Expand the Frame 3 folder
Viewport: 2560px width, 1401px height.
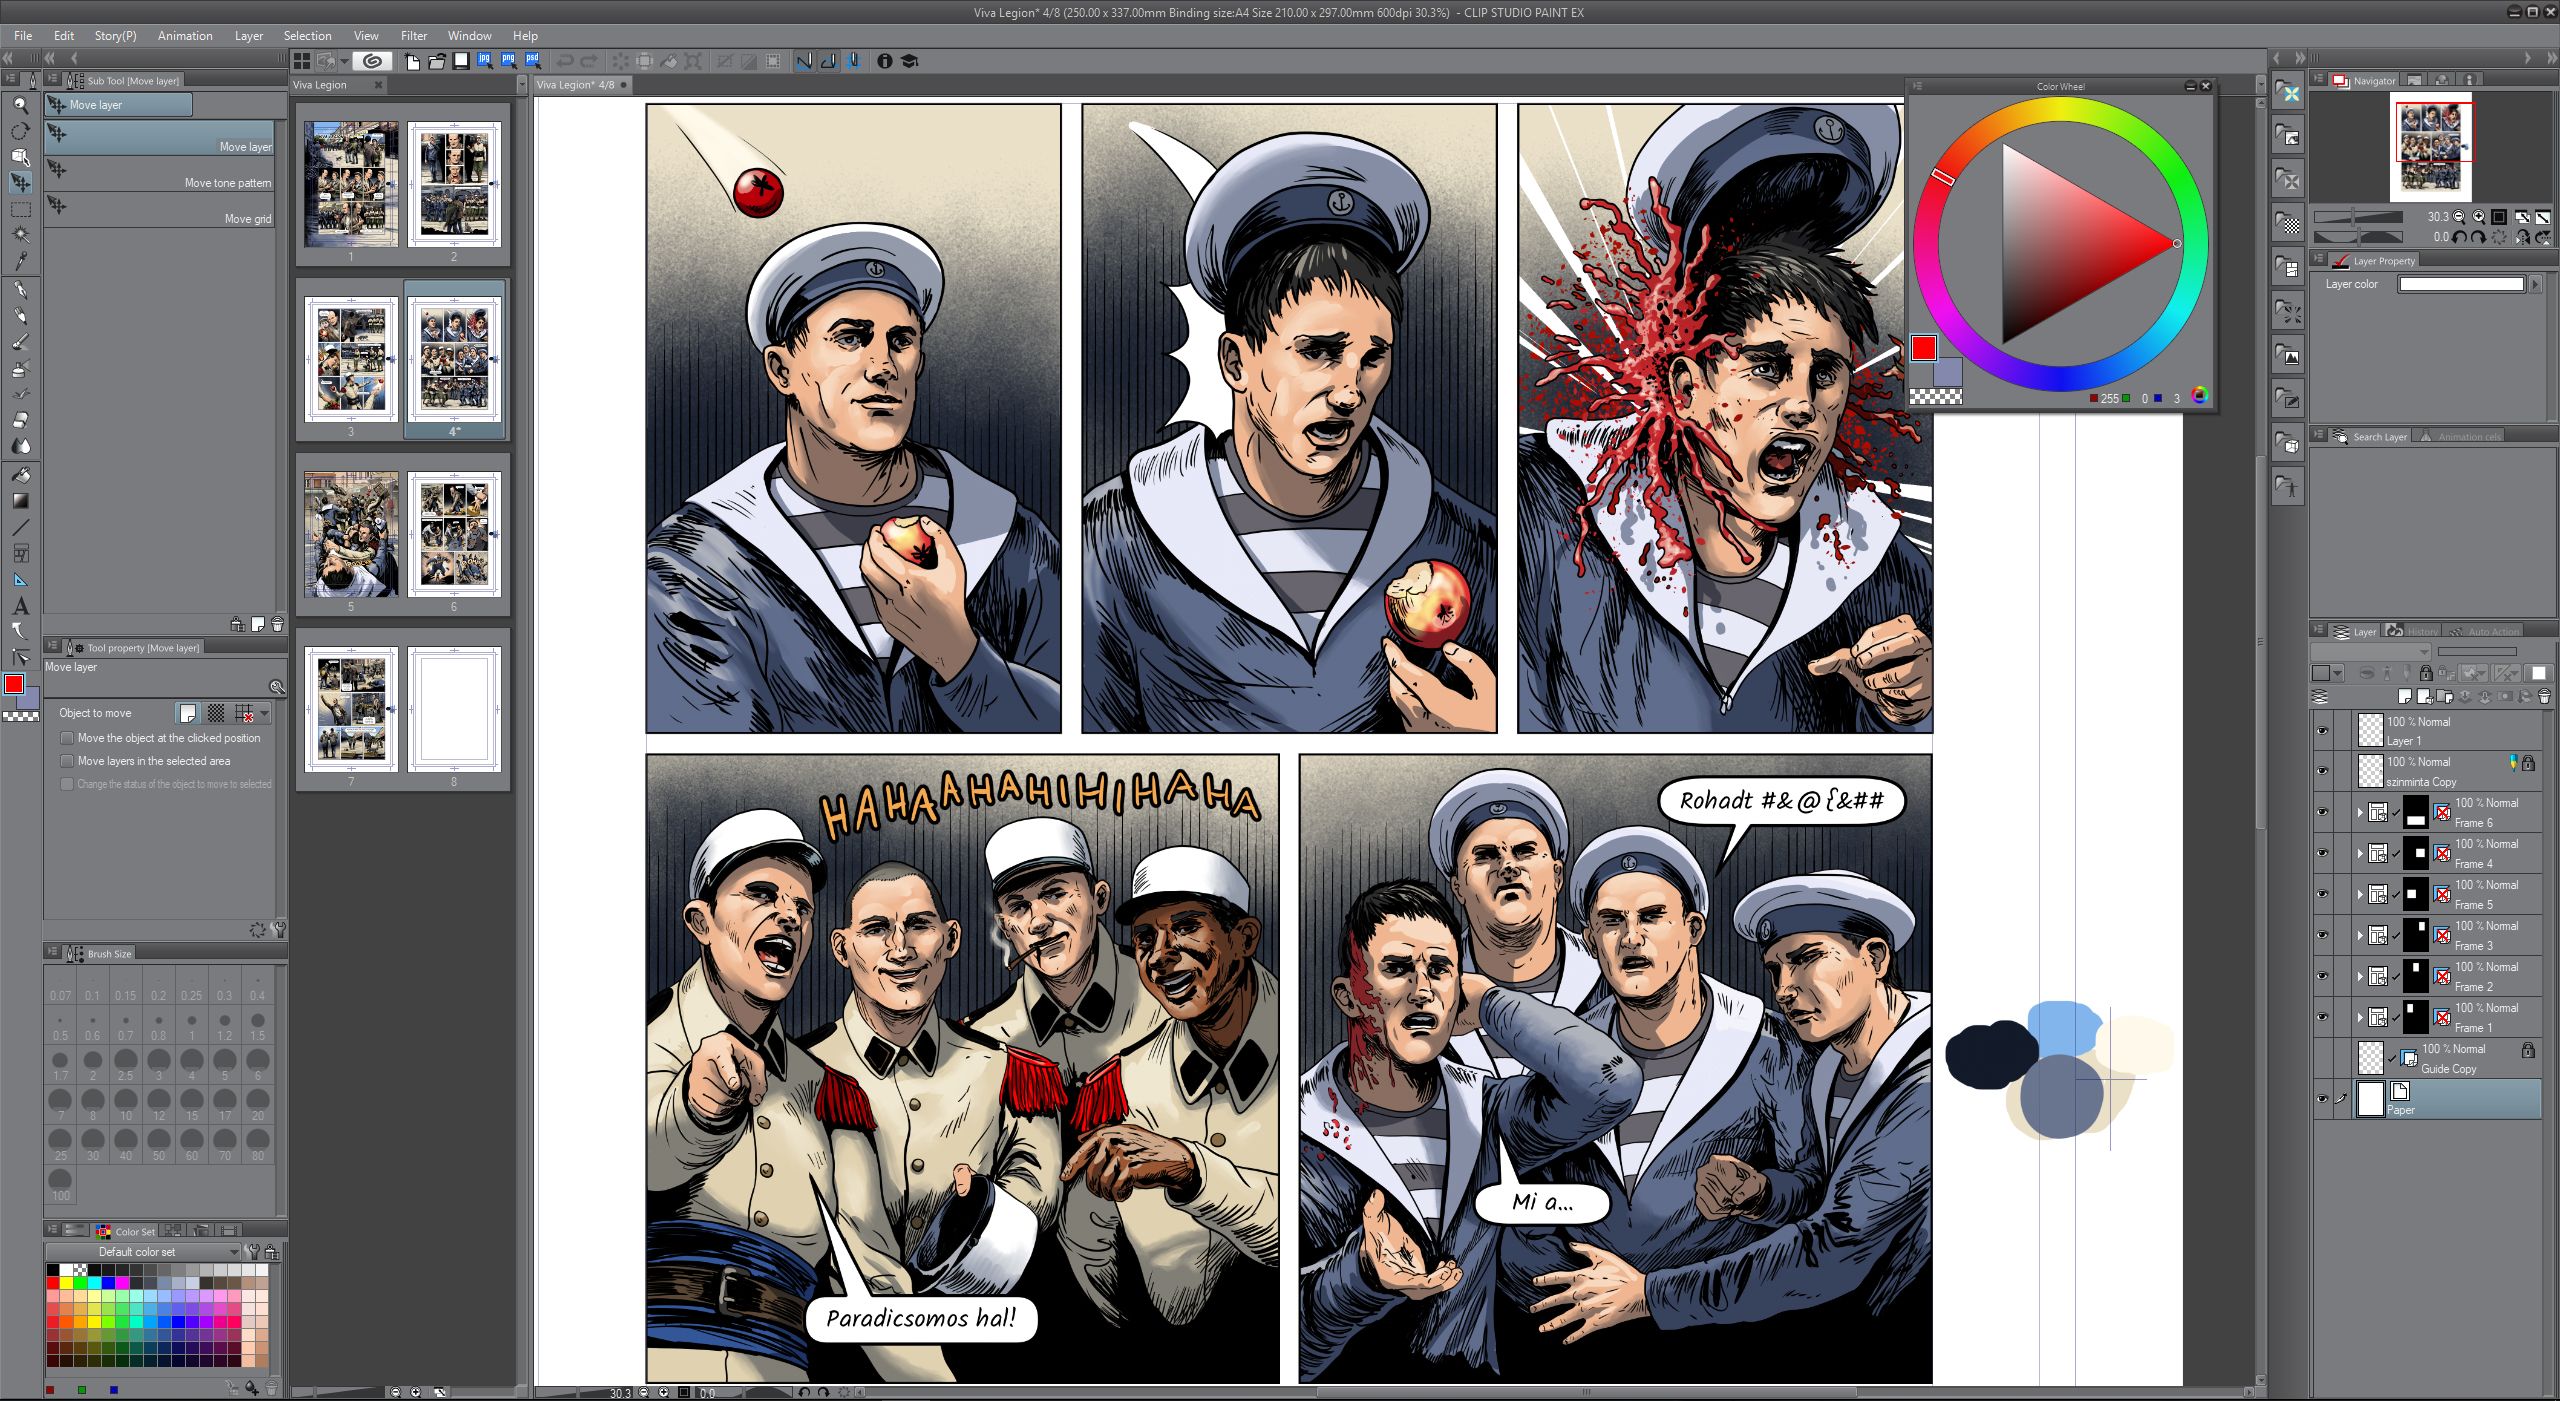point(2360,936)
